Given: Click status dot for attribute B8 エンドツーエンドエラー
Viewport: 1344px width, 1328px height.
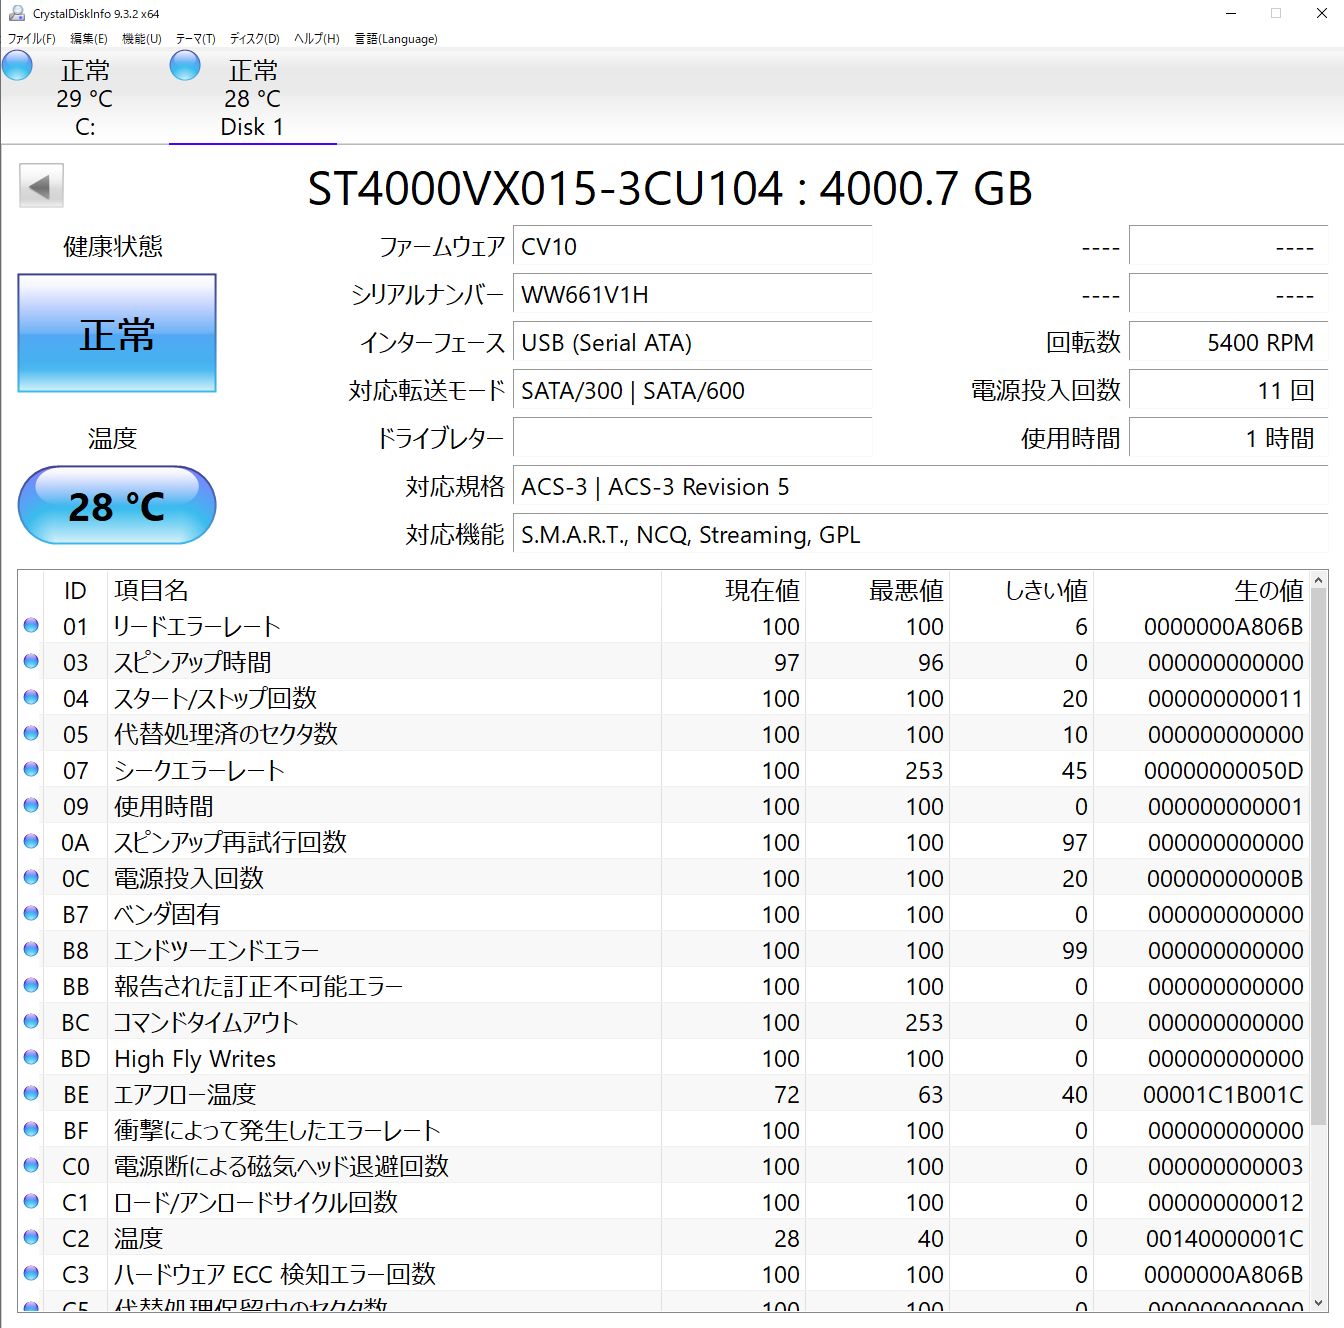Looking at the screenshot, I should tap(31, 949).
